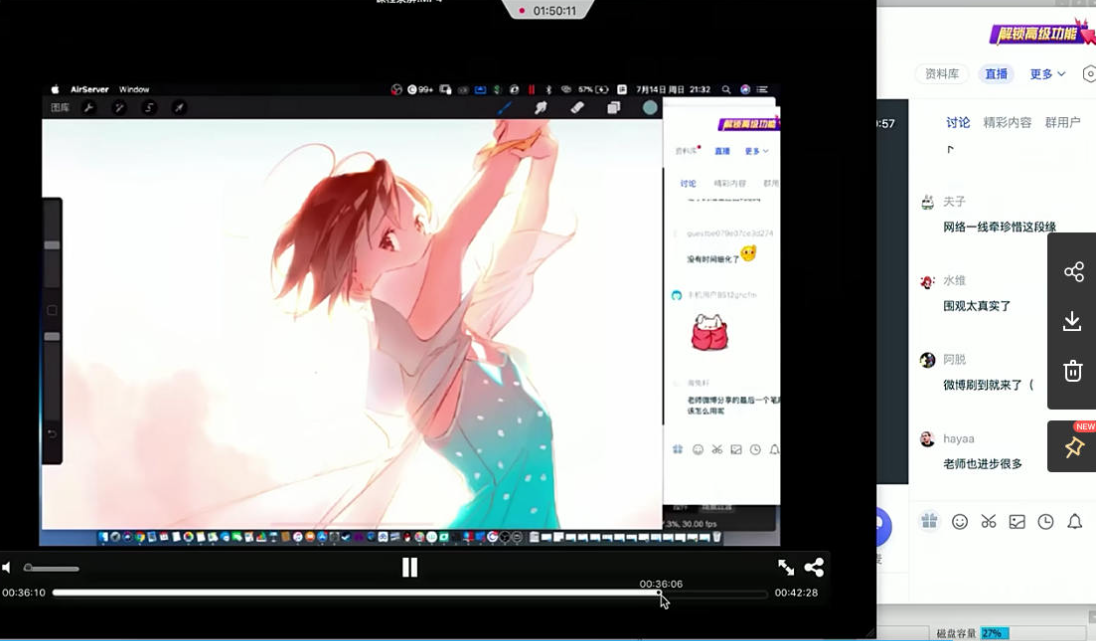This screenshot has height=641, width=1098.
Task: Open emoji picker in right chat toolbar
Action: pyautogui.click(x=959, y=521)
